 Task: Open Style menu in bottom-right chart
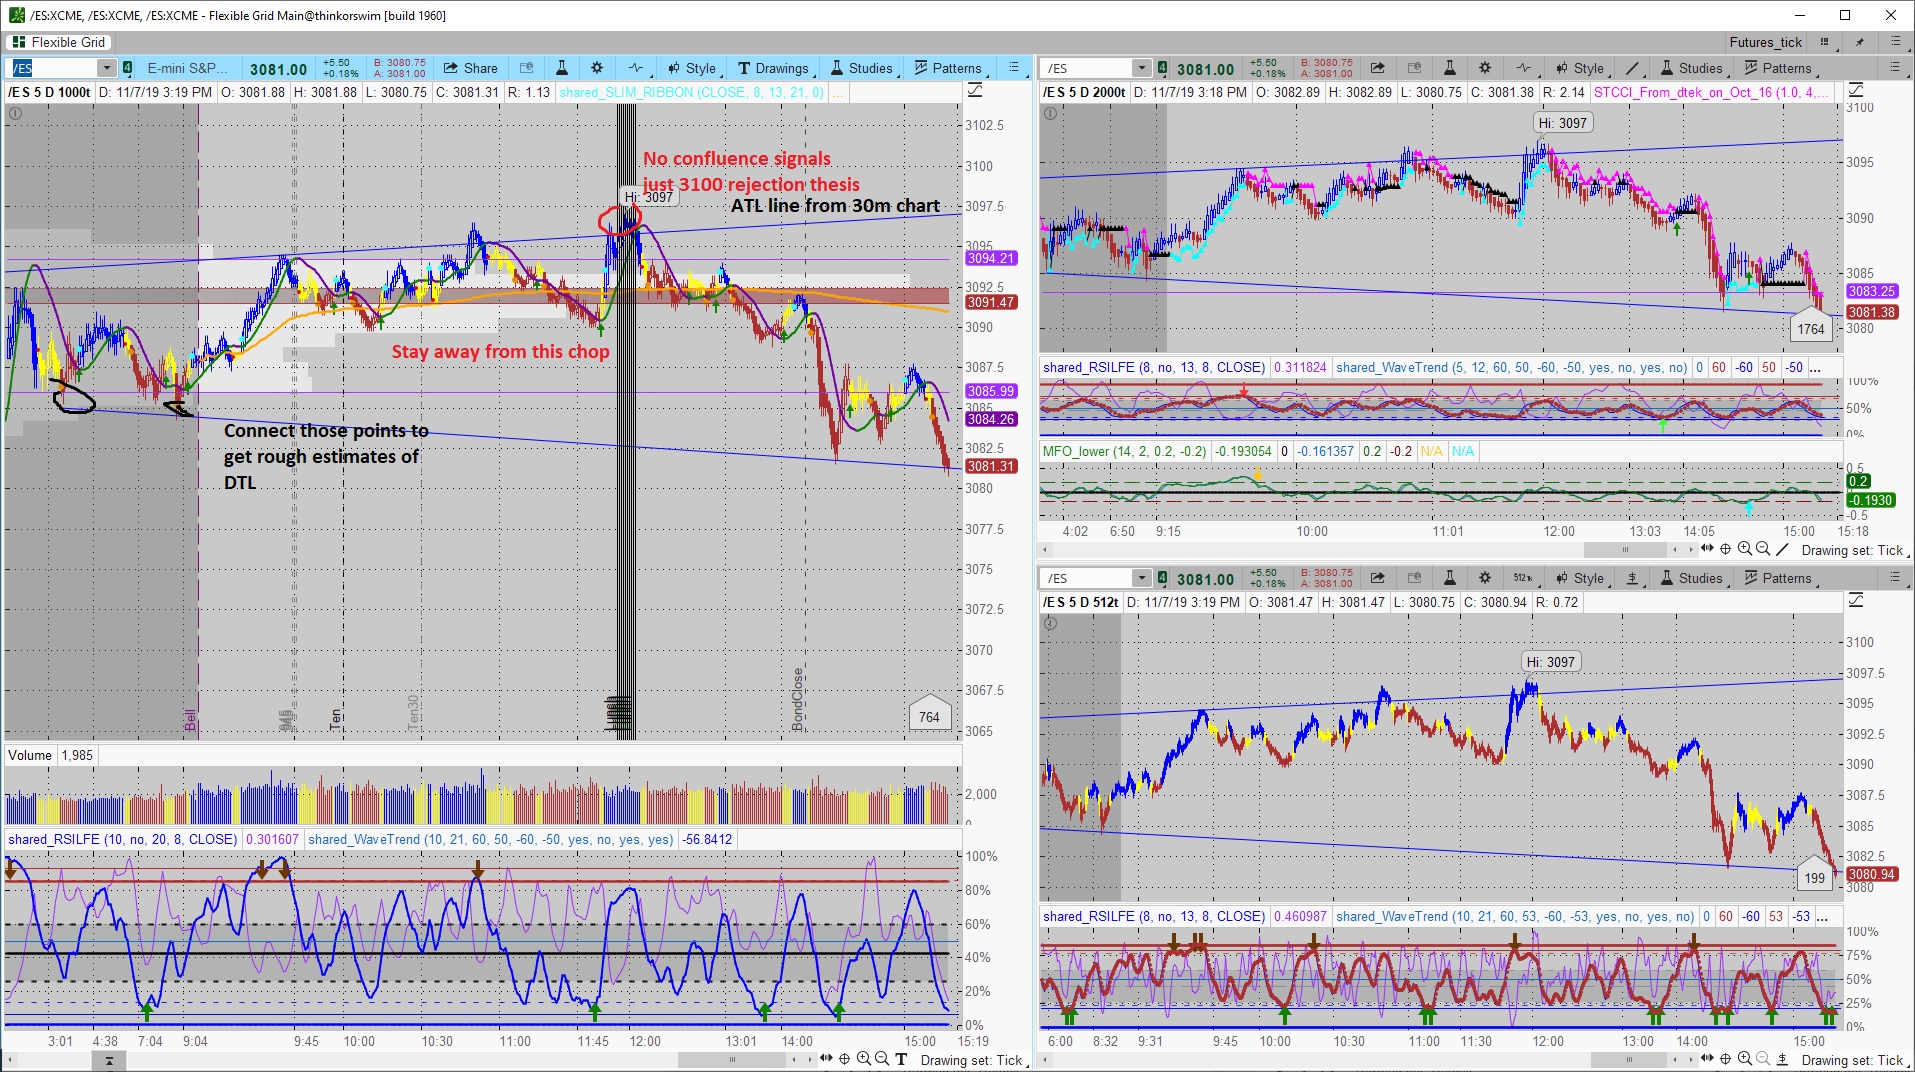point(1579,578)
